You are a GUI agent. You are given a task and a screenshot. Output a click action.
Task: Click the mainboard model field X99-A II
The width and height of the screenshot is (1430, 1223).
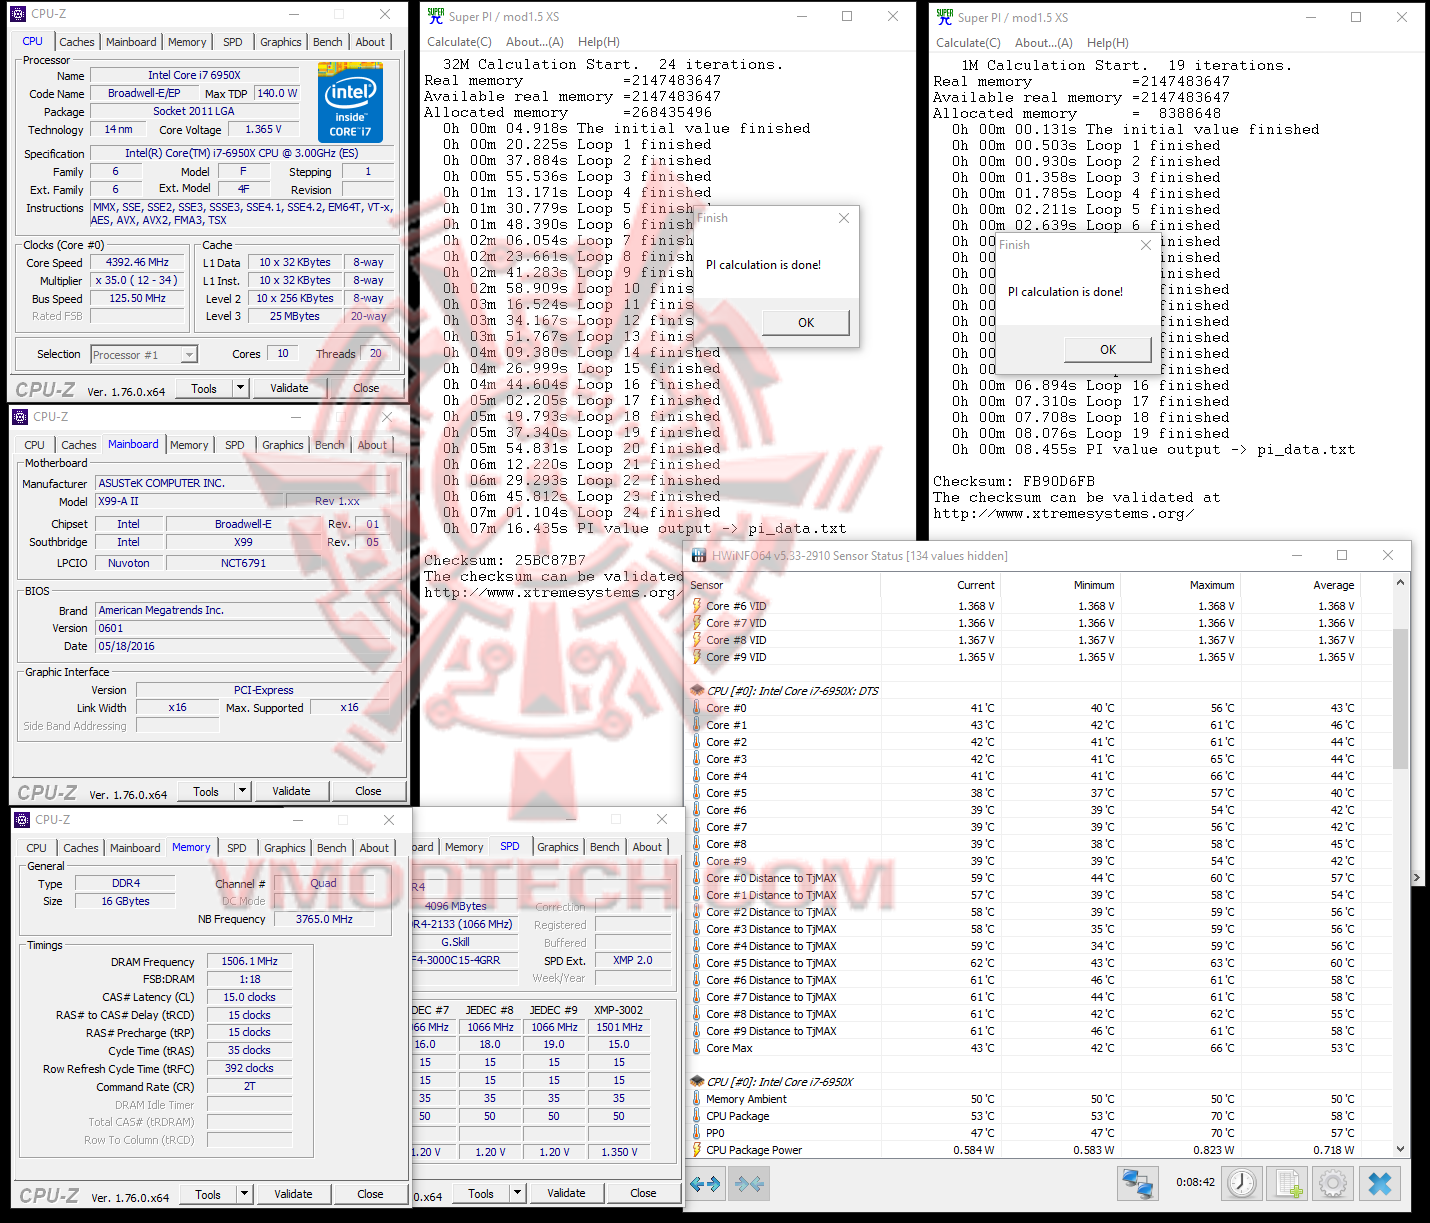point(190,501)
